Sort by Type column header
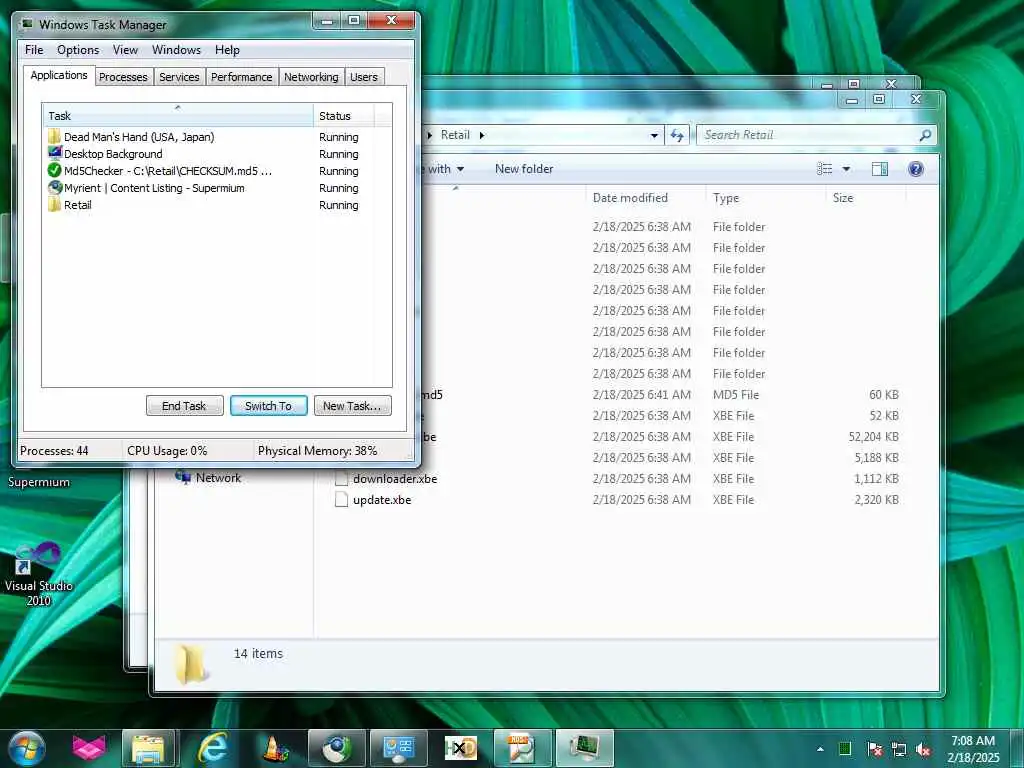This screenshot has height=768, width=1024. [767, 198]
